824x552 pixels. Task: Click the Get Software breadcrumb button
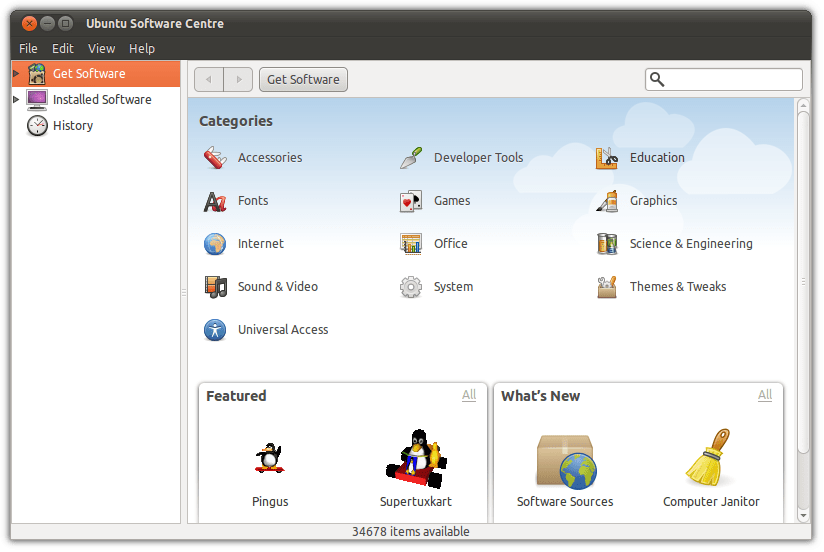point(303,79)
